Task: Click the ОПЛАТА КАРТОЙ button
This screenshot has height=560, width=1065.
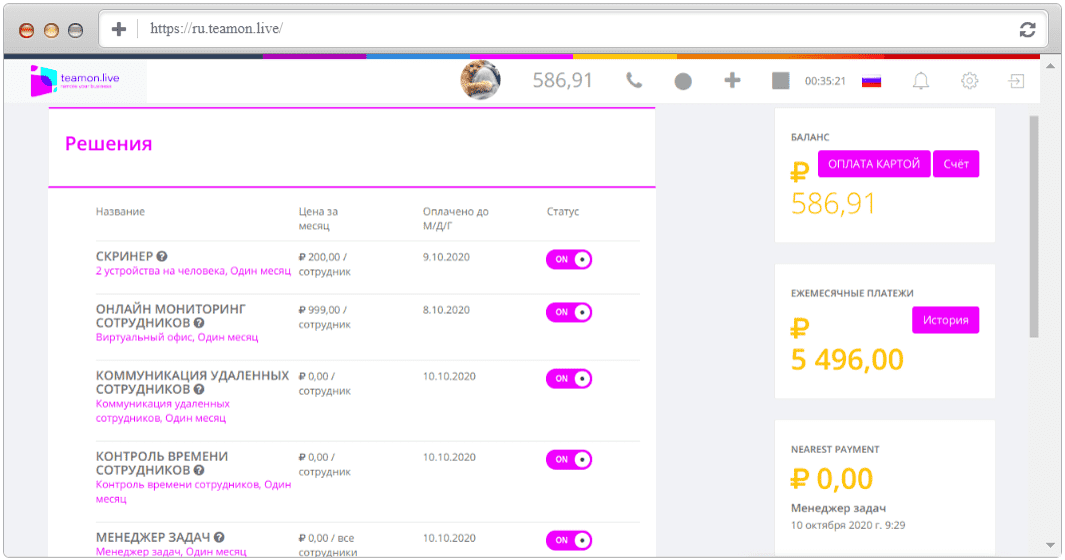Action: [x=873, y=164]
